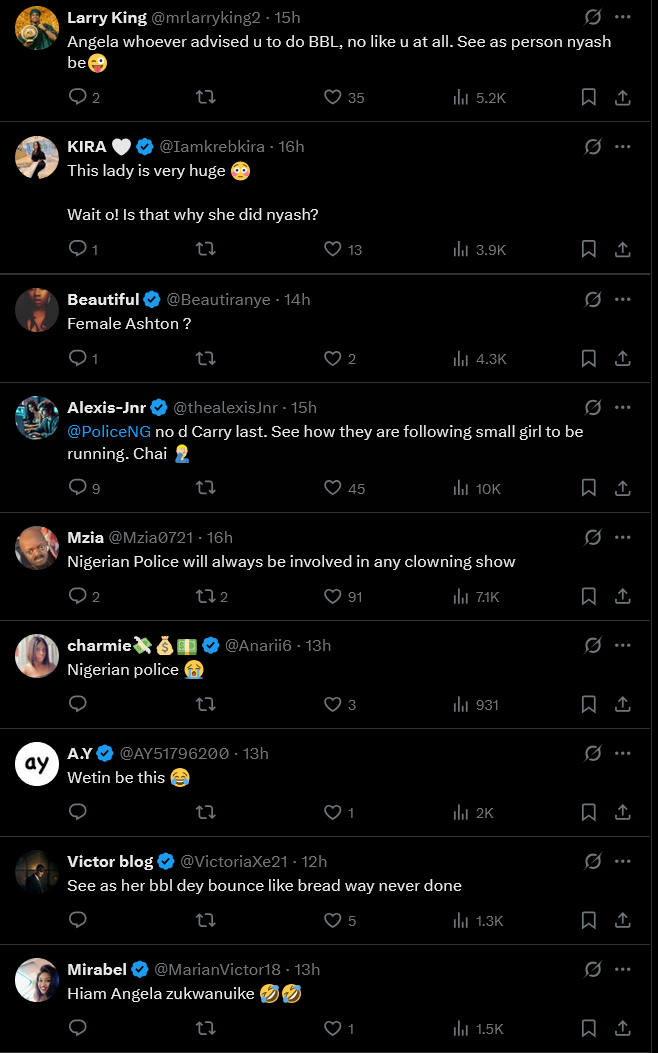Screen dimensions: 658x1053
Task: Open more menu on Alexis-Jnr's tweet
Action: pos(623,407)
